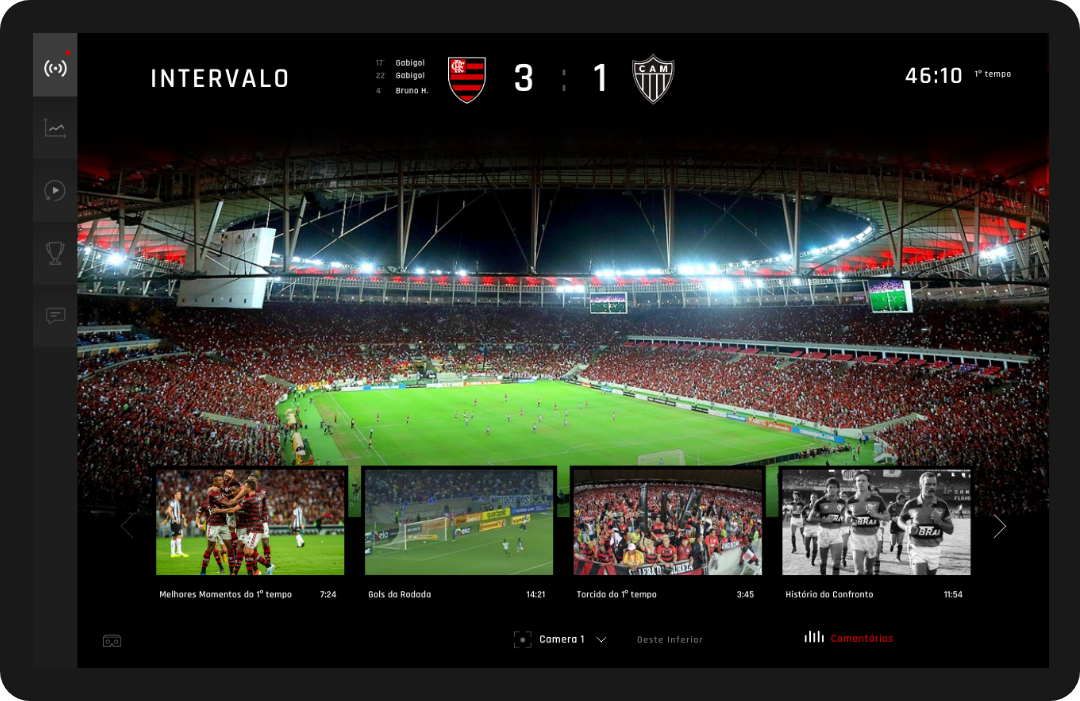Click the camera focus frame icon
The image size is (1080, 701).
522,640
